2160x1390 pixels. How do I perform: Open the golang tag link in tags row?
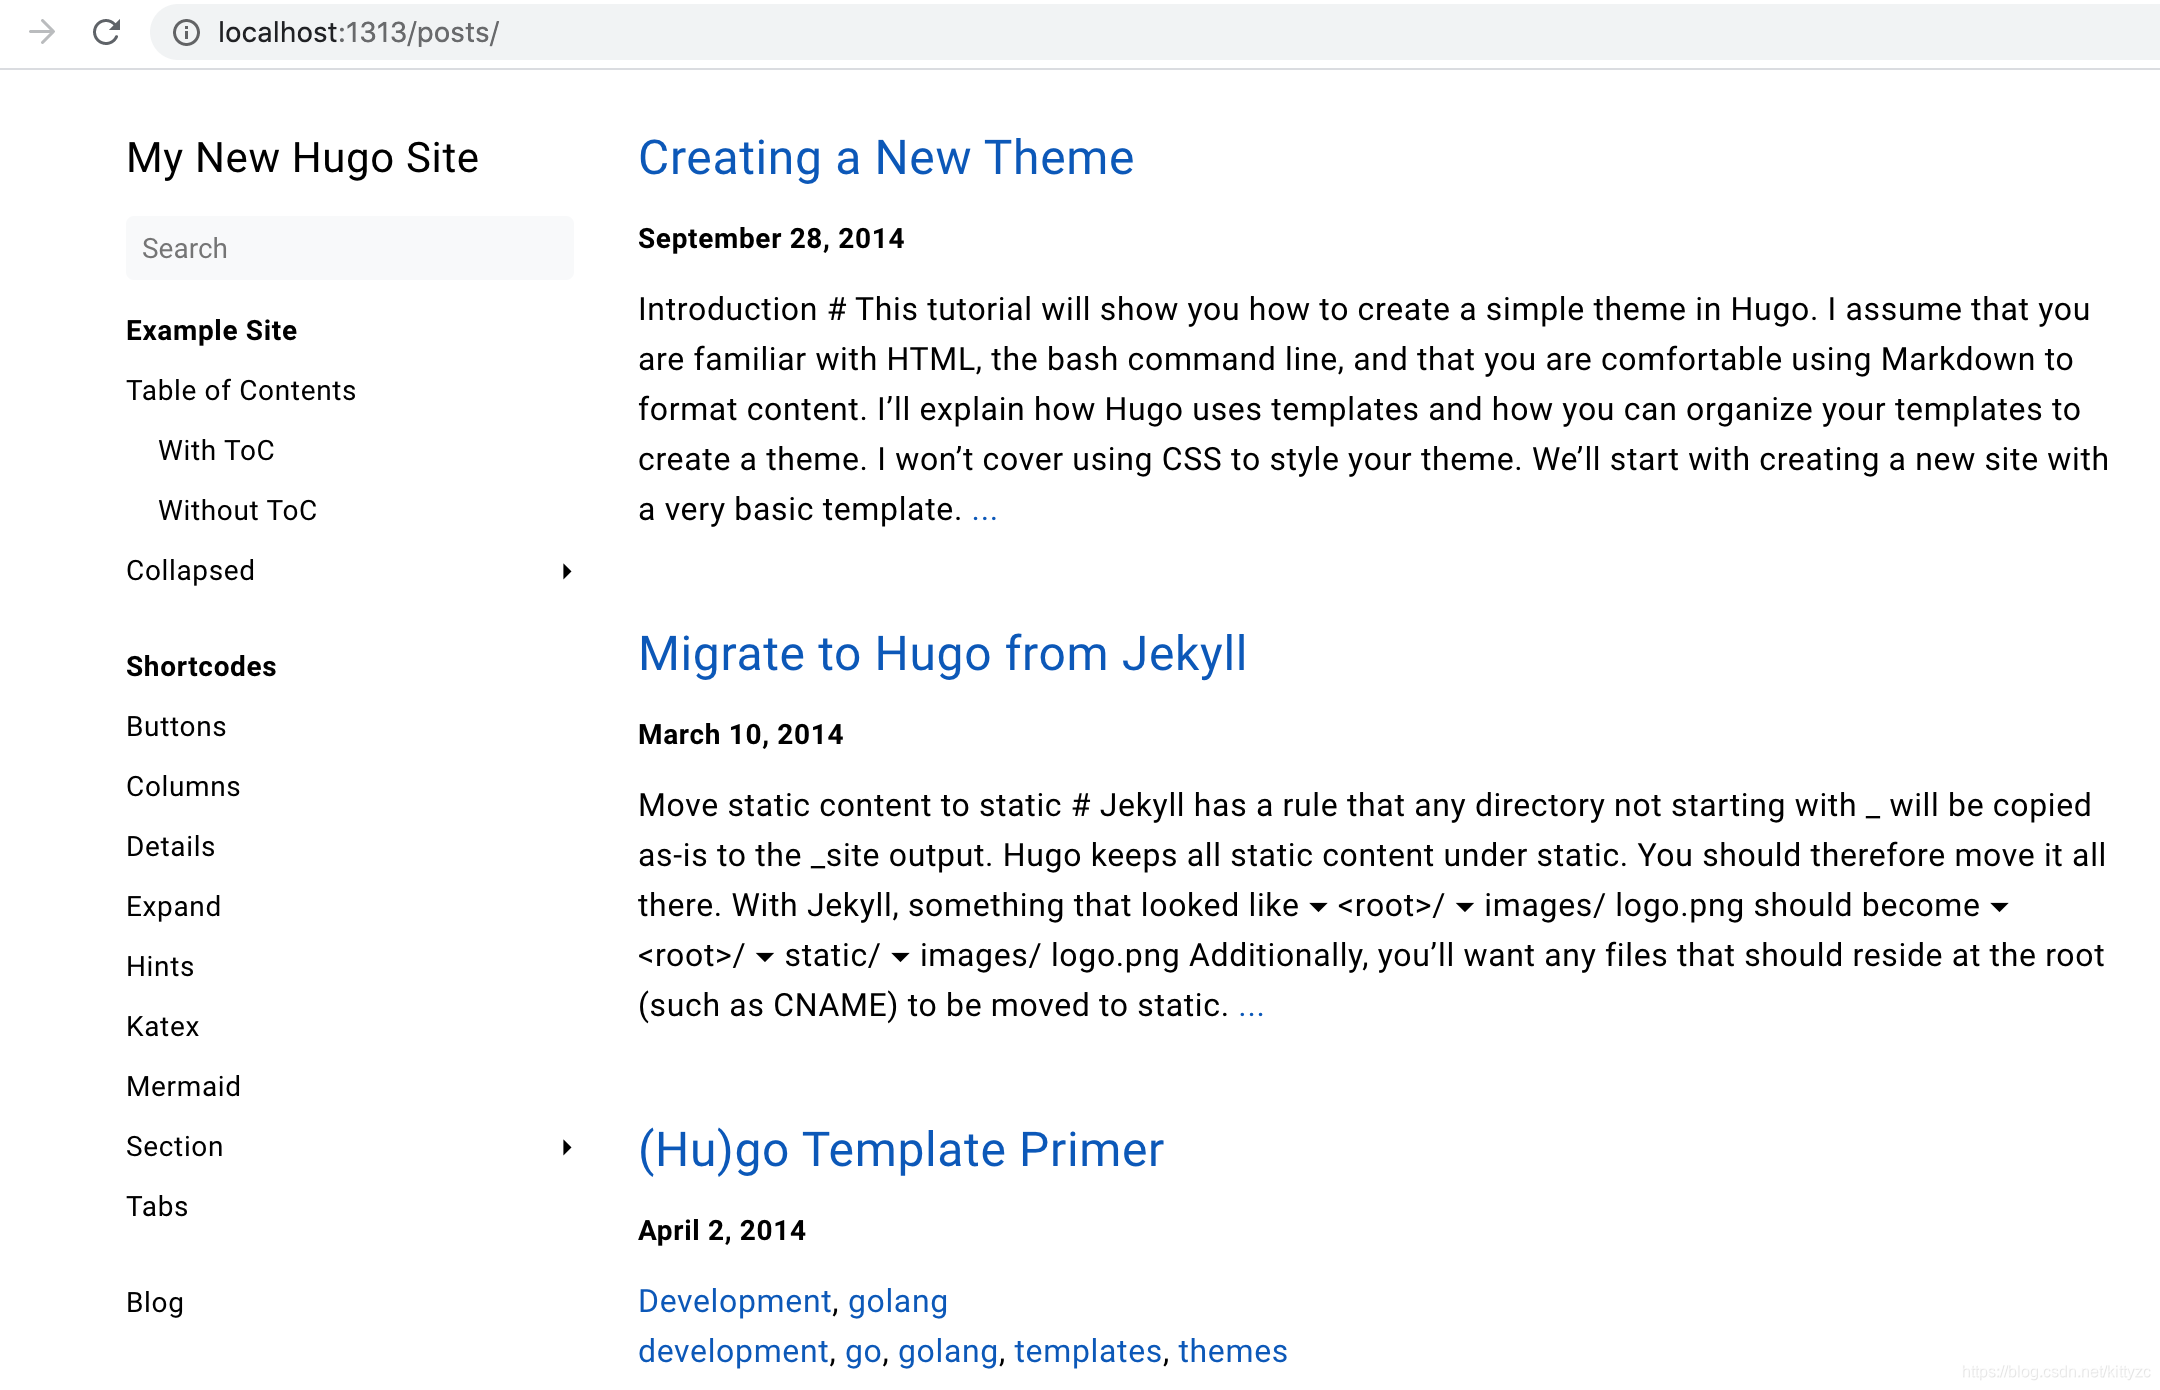pyautogui.click(x=948, y=1352)
